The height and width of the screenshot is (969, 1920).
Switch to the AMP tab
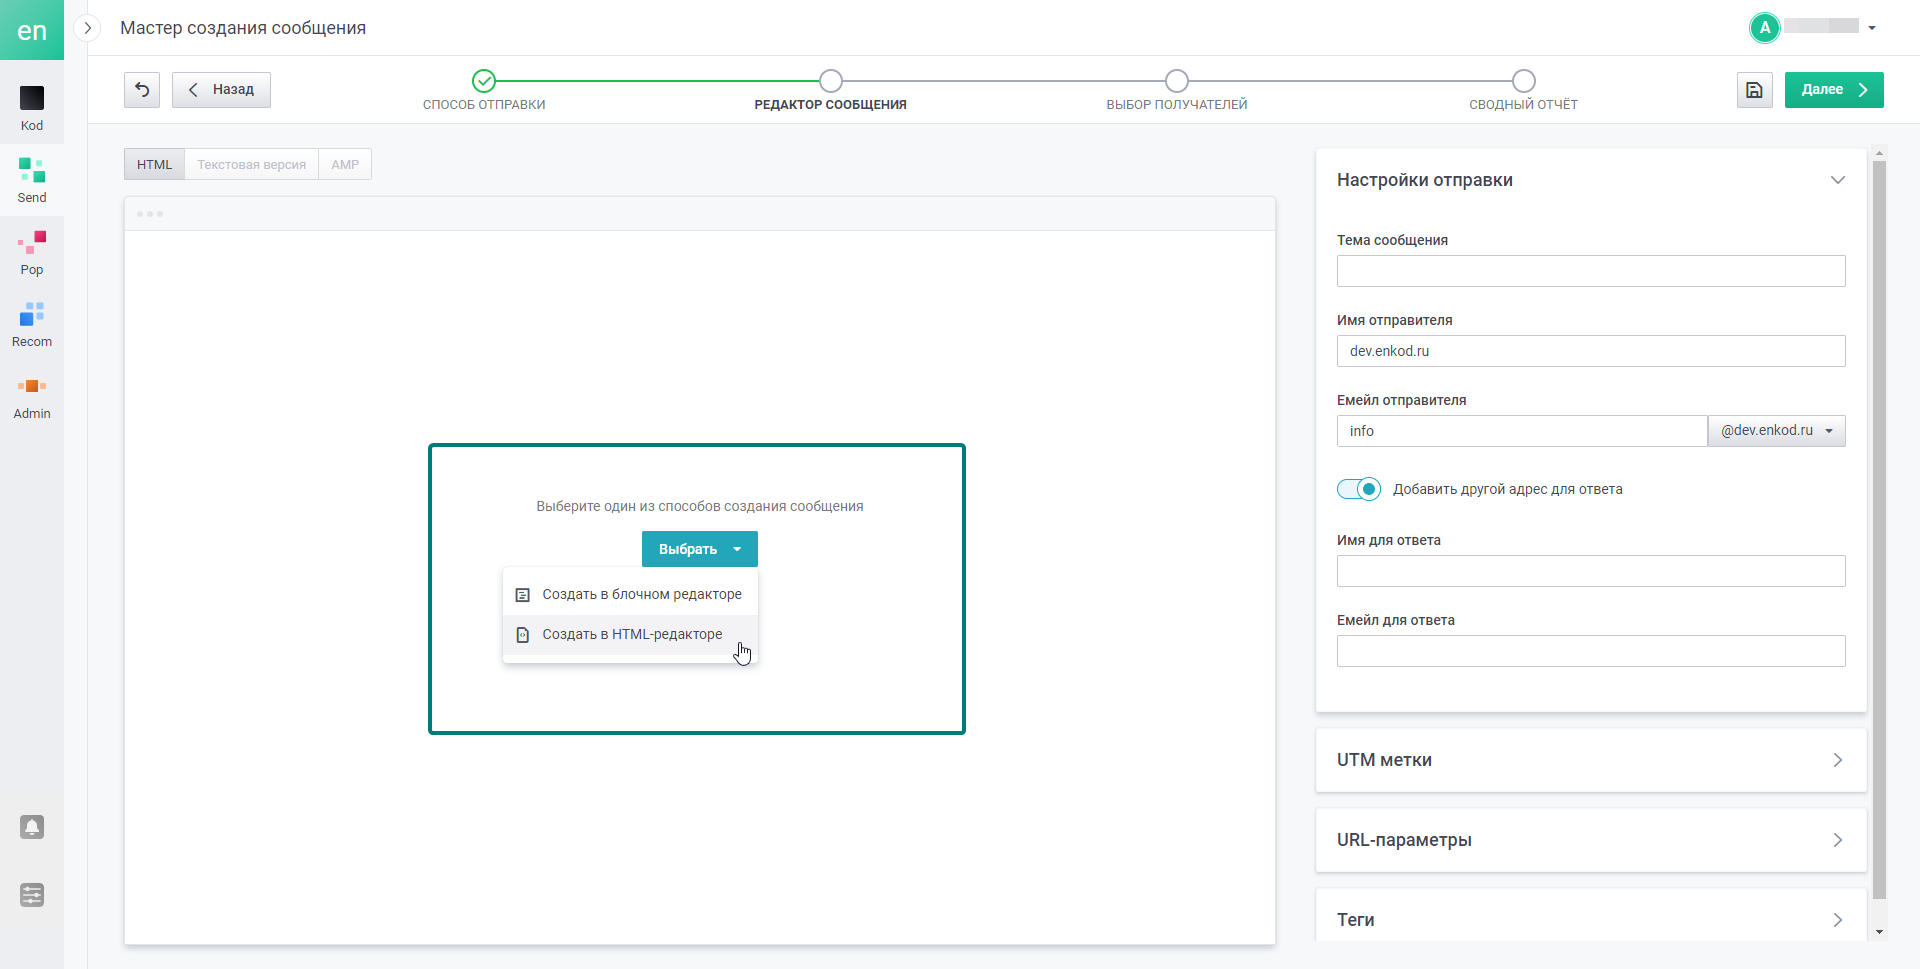click(345, 165)
